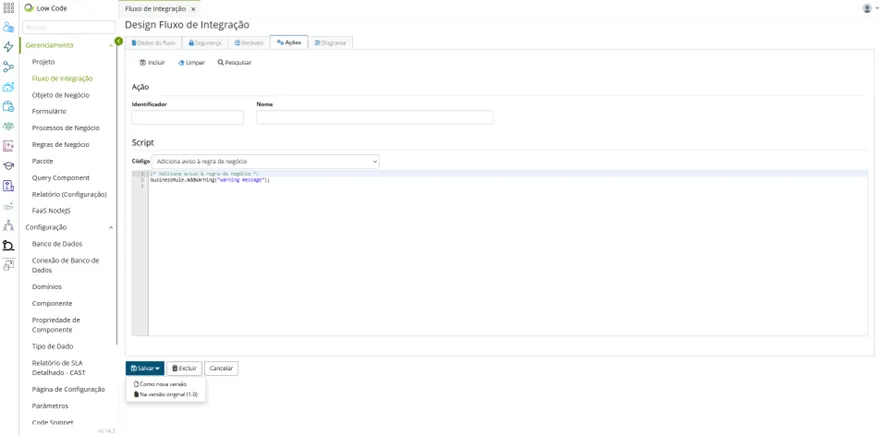Open Conexão de Banco de Dados
This screenshot has width=886, height=436.
[66, 265]
